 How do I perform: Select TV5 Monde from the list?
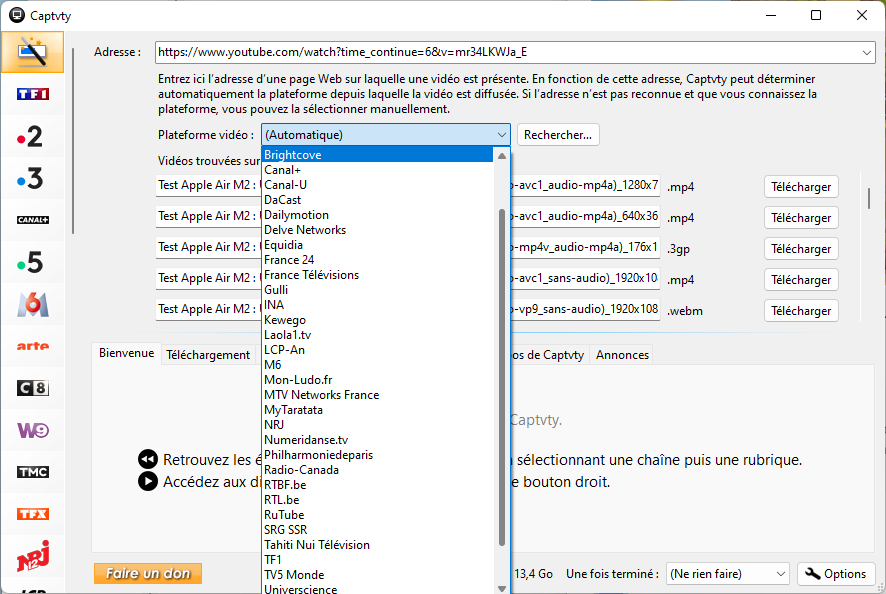pos(377,575)
